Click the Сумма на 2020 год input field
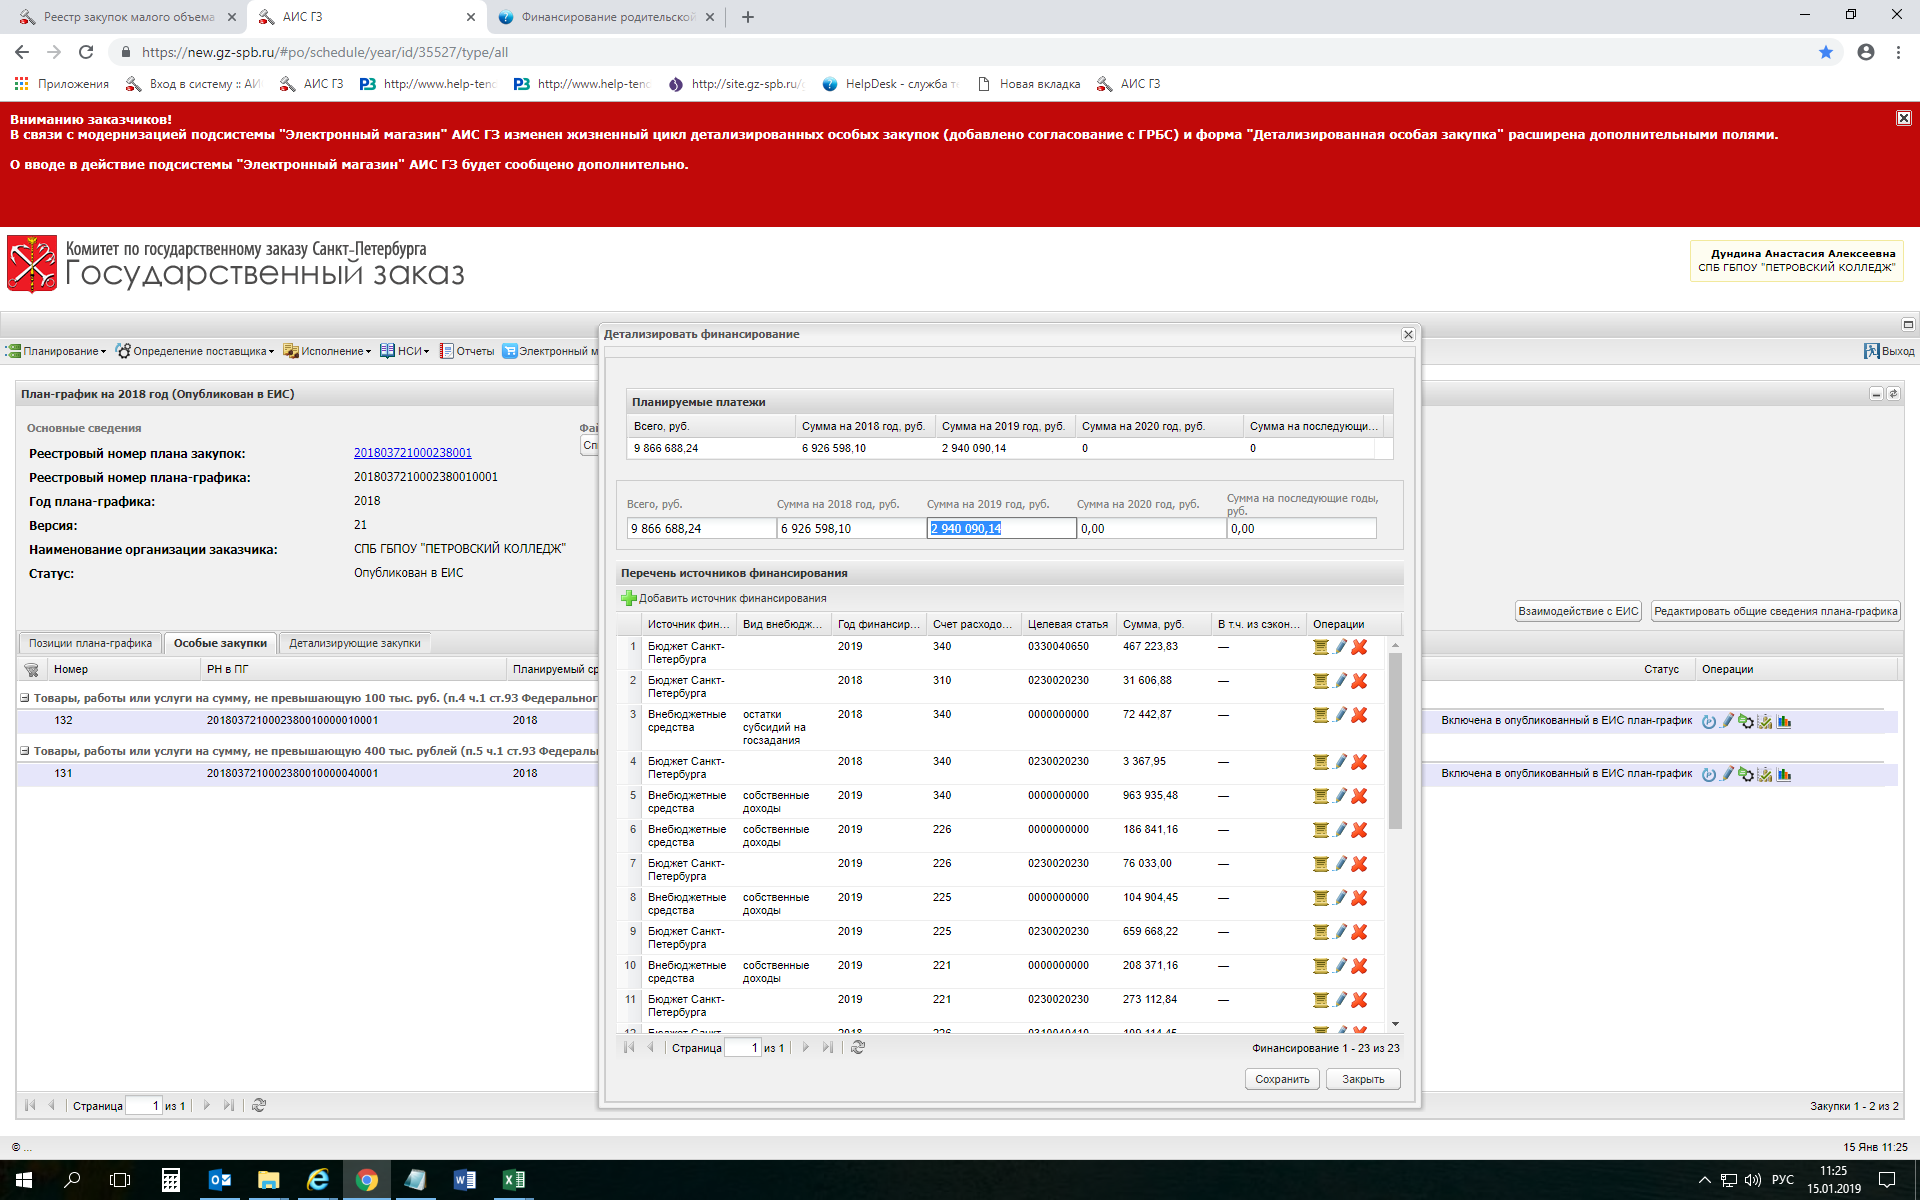 (x=1150, y=528)
